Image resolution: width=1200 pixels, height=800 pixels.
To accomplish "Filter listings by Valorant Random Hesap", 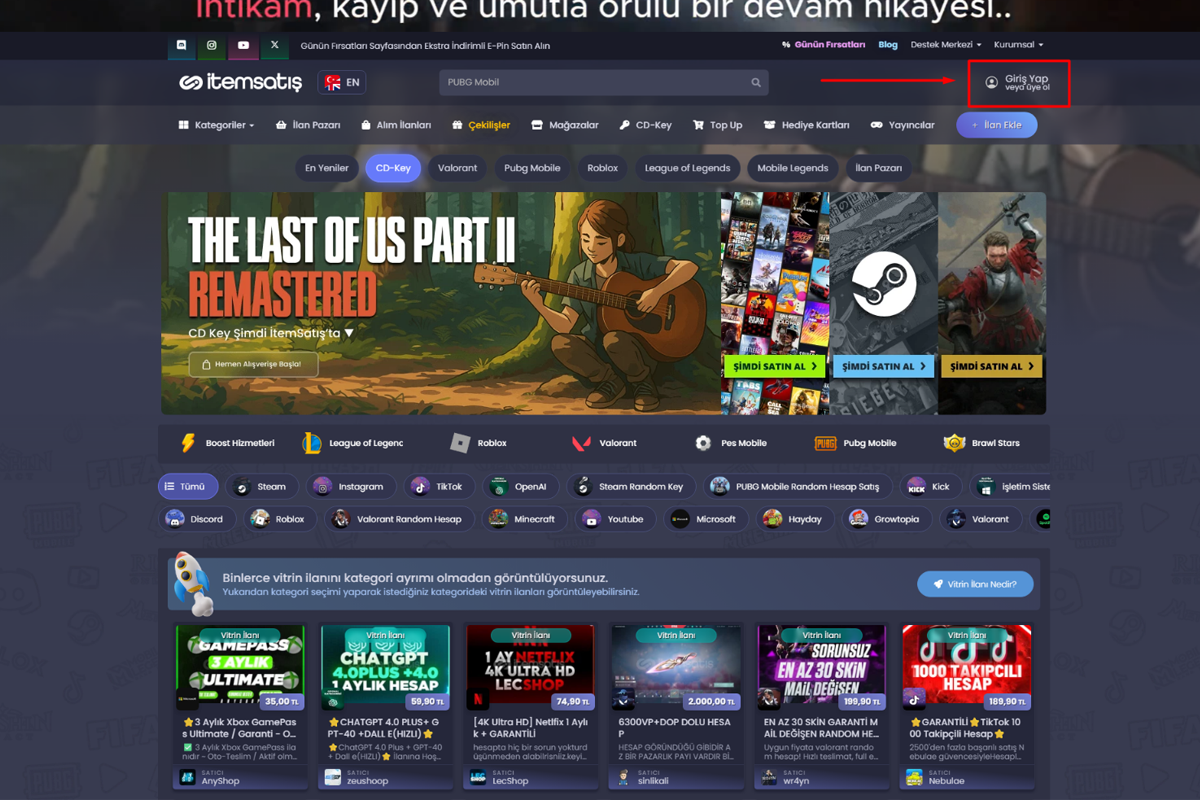I will 399,519.
